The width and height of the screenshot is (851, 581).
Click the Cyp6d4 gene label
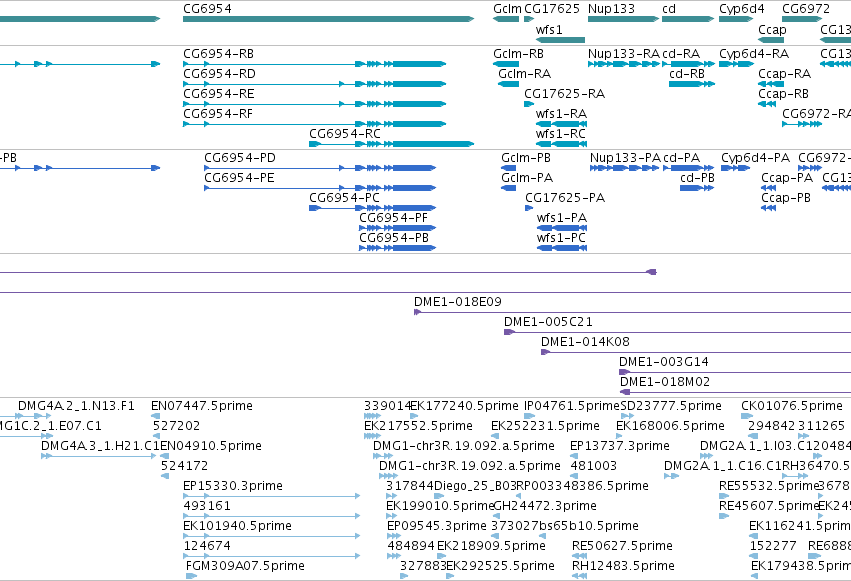pos(742,9)
